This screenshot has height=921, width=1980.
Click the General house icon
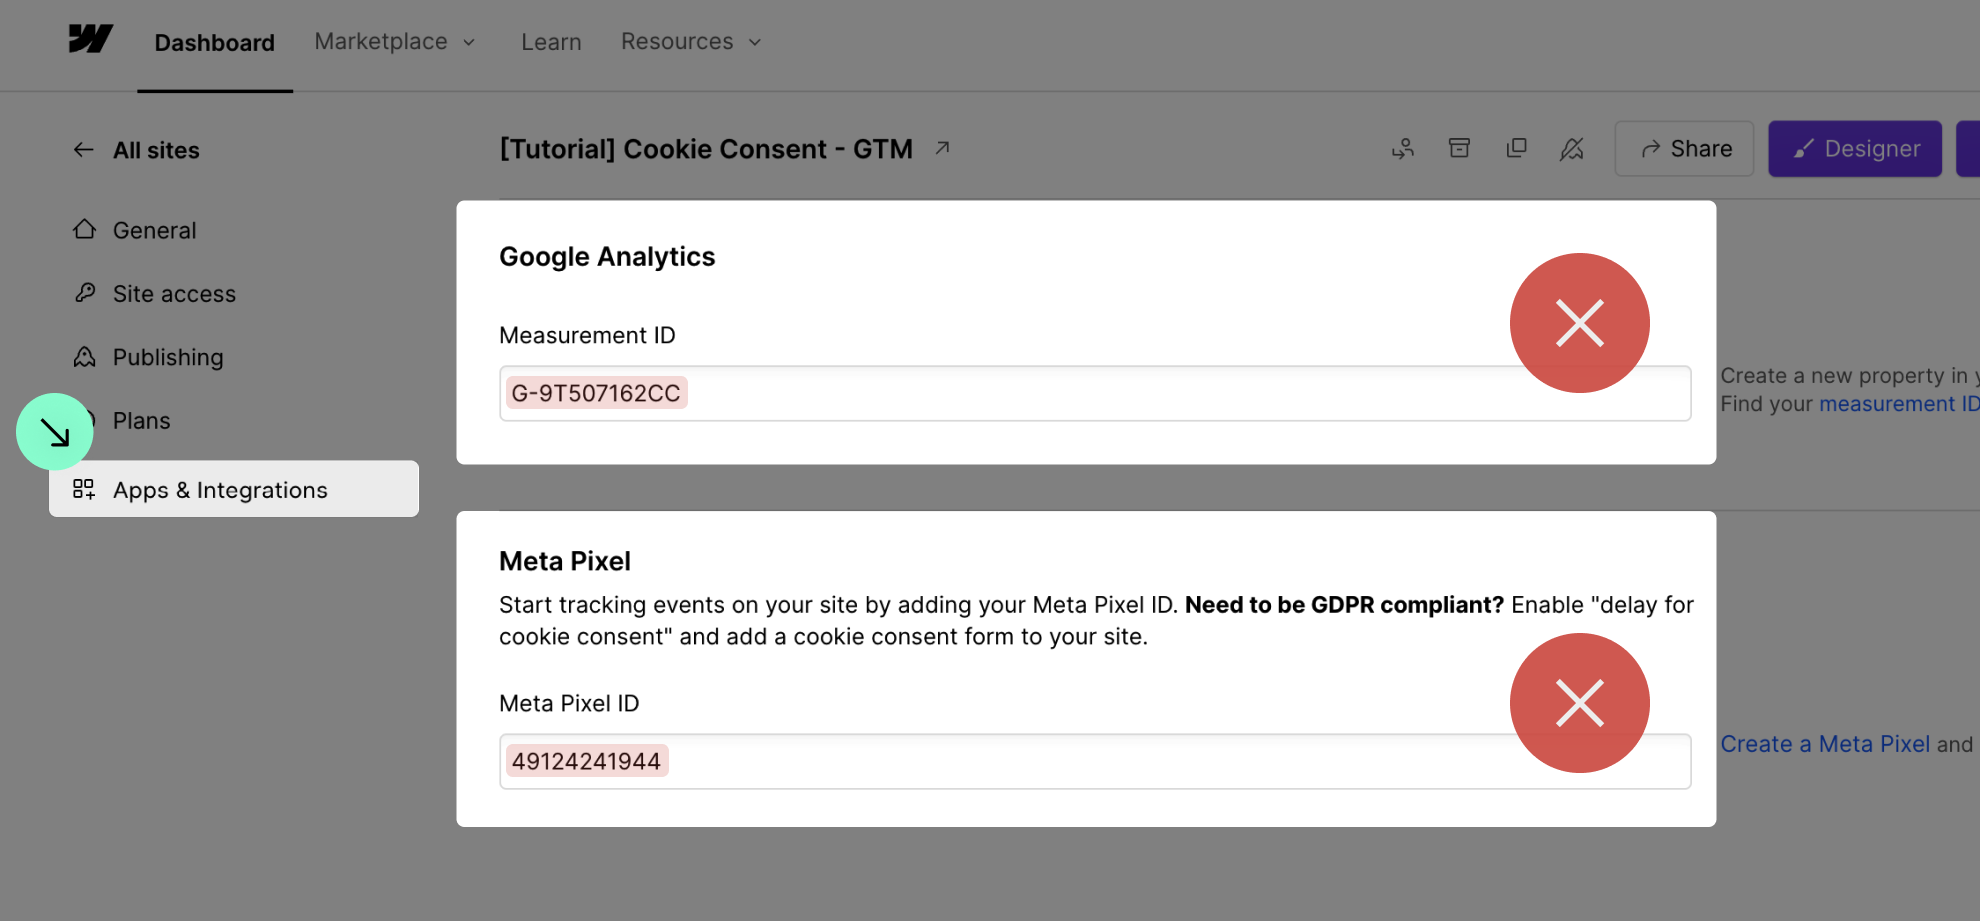pyautogui.click(x=84, y=229)
